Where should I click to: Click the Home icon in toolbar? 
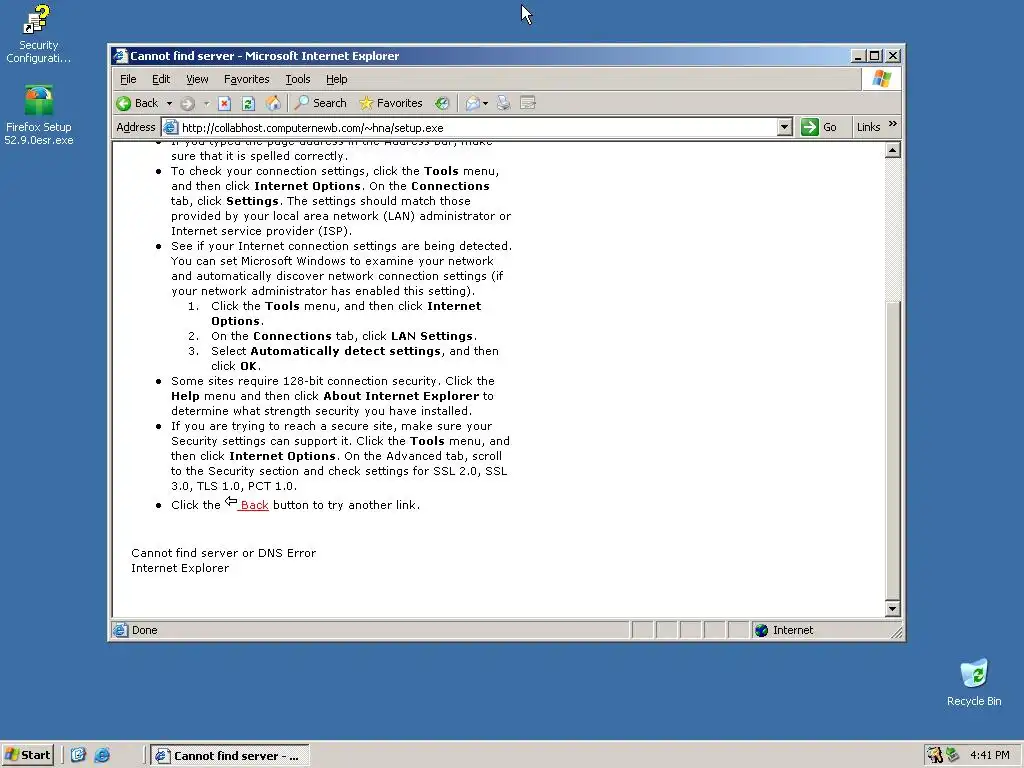point(273,103)
